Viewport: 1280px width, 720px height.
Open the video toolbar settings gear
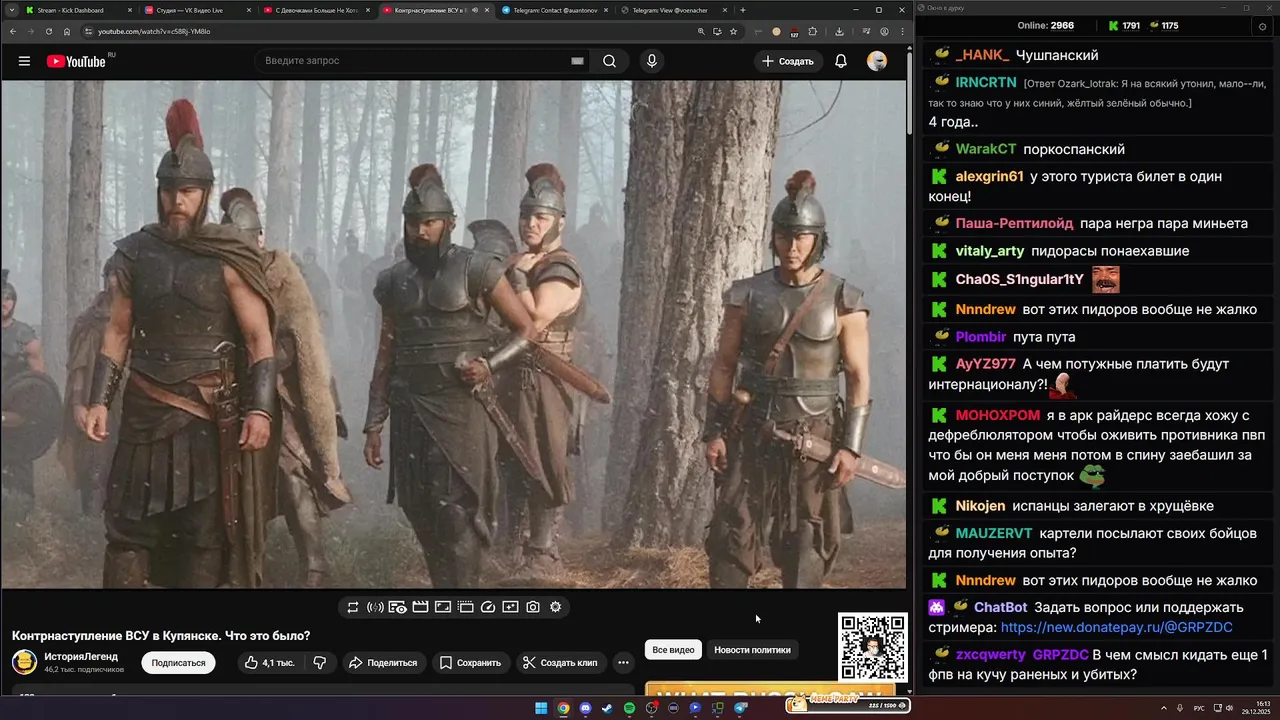tap(556, 607)
